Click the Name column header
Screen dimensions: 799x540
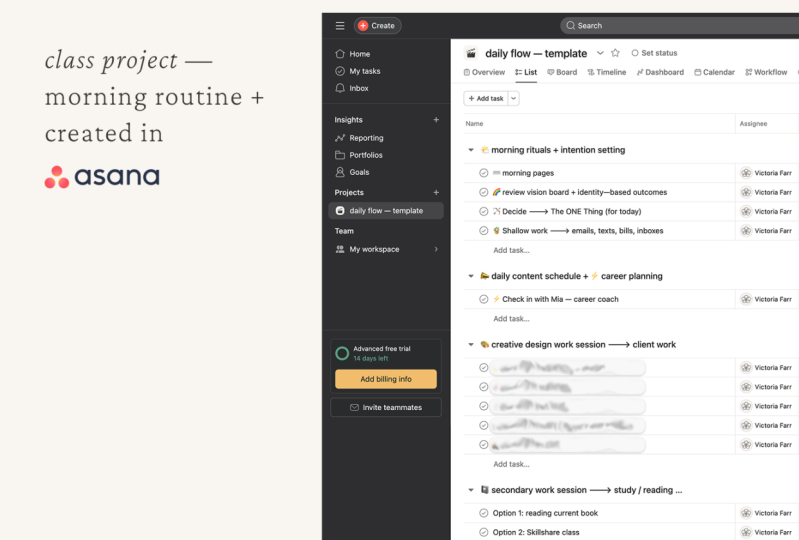(x=474, y=124)
